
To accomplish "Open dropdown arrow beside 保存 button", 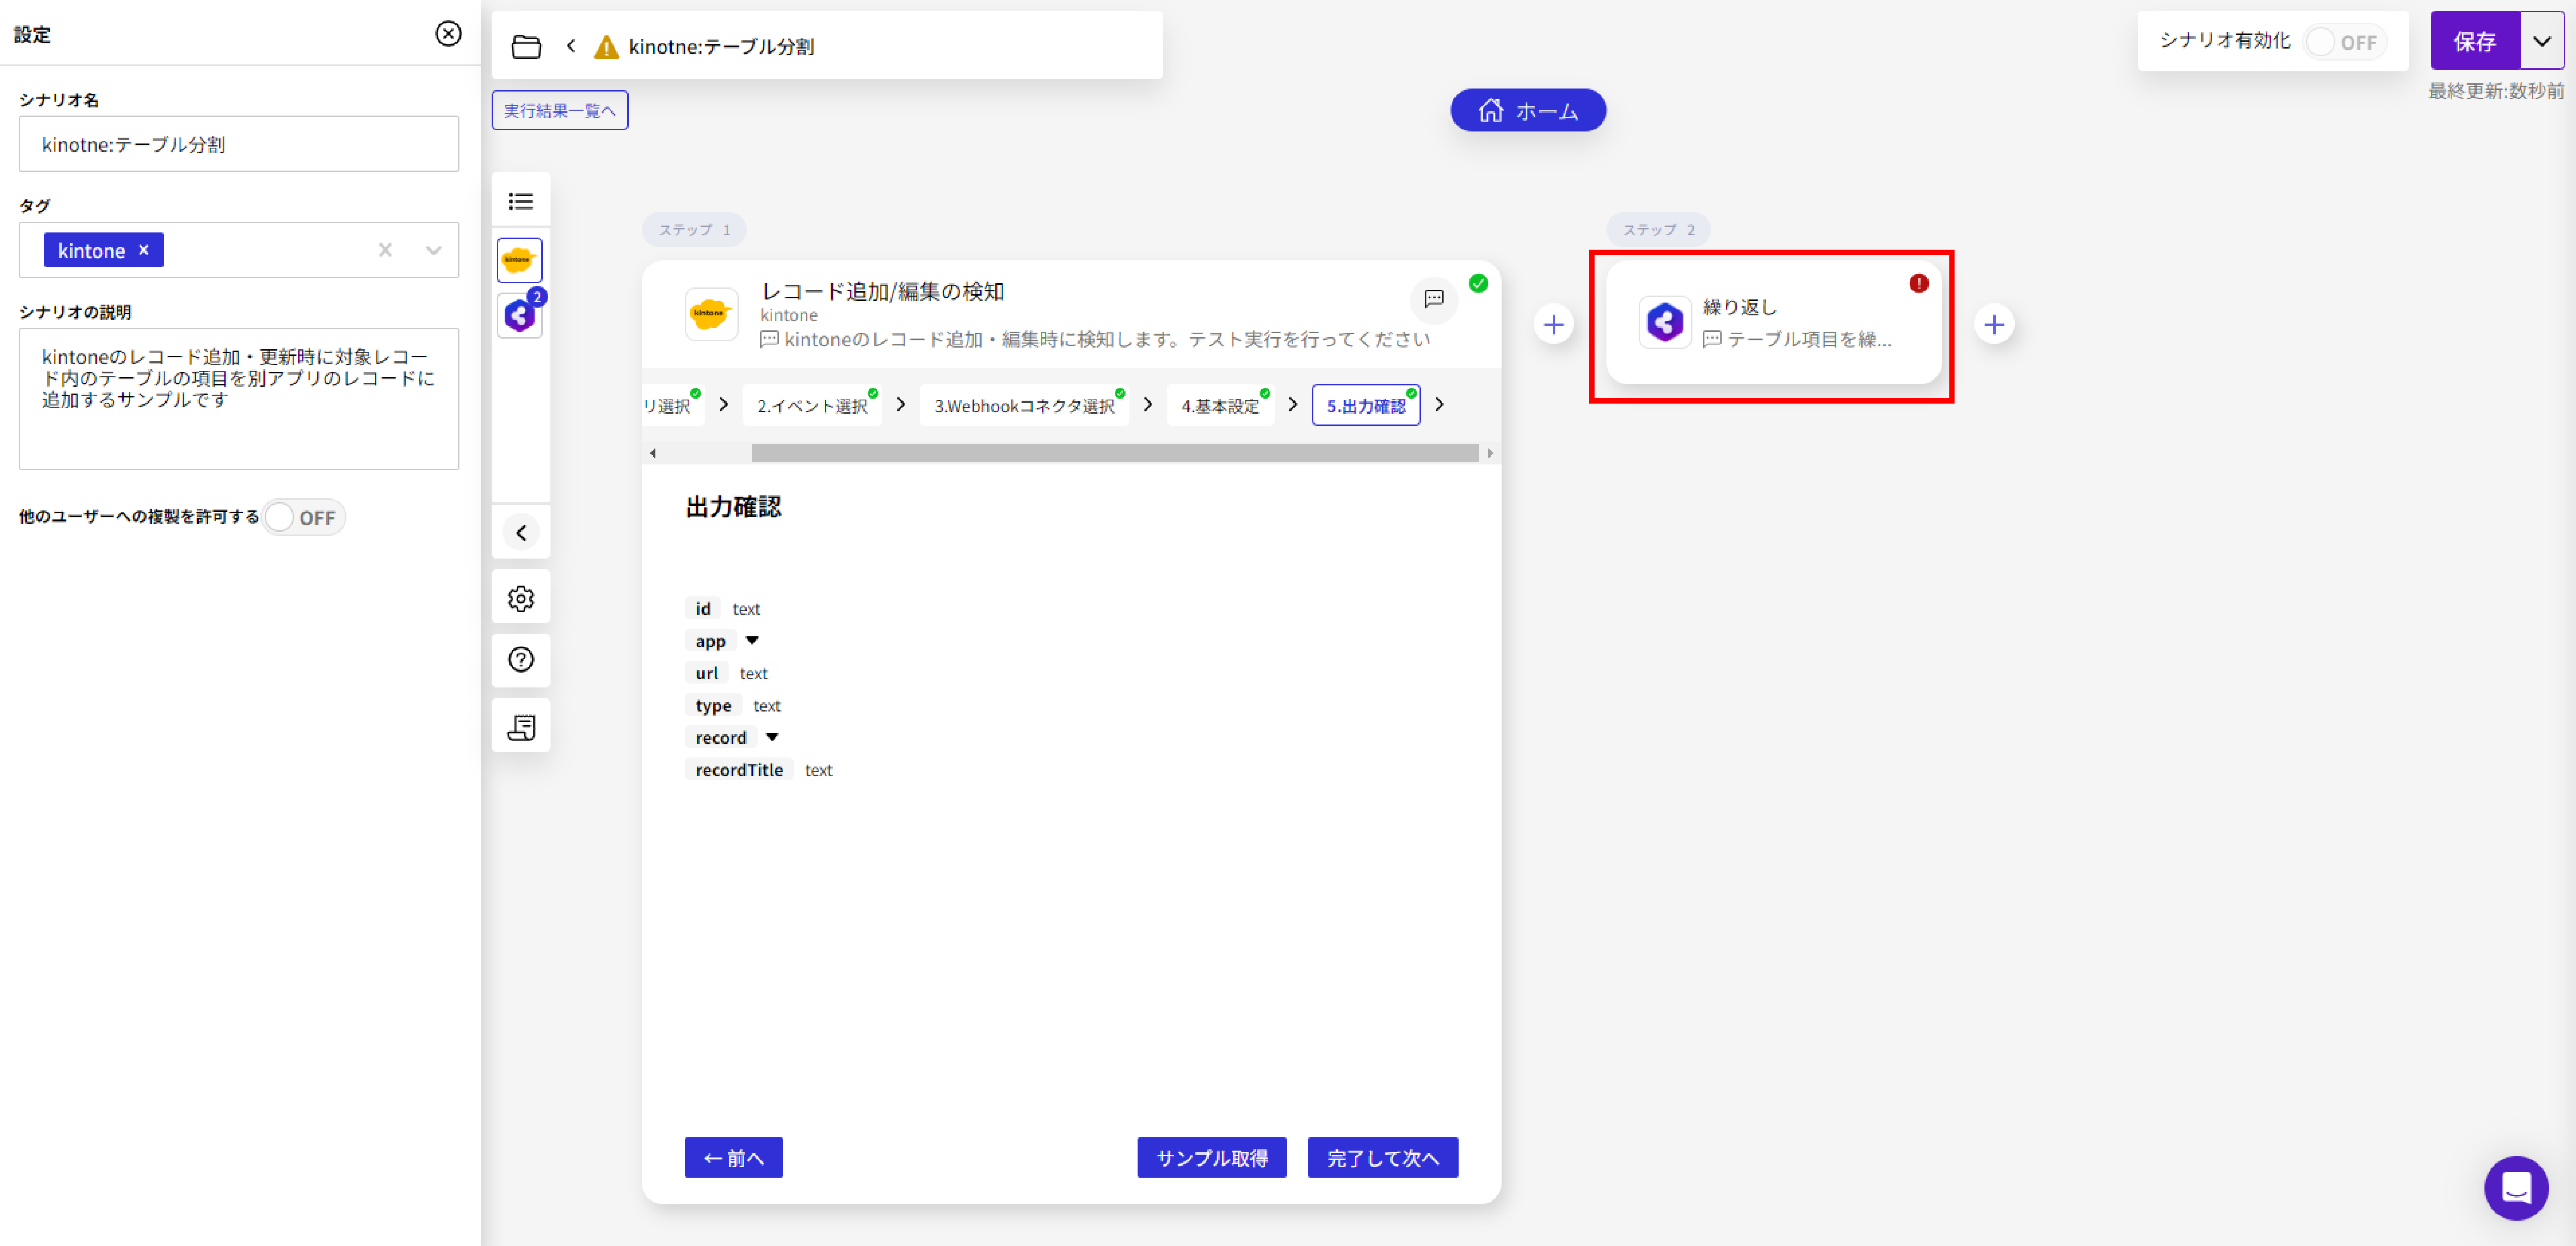I will click(x=2541, y=41).
